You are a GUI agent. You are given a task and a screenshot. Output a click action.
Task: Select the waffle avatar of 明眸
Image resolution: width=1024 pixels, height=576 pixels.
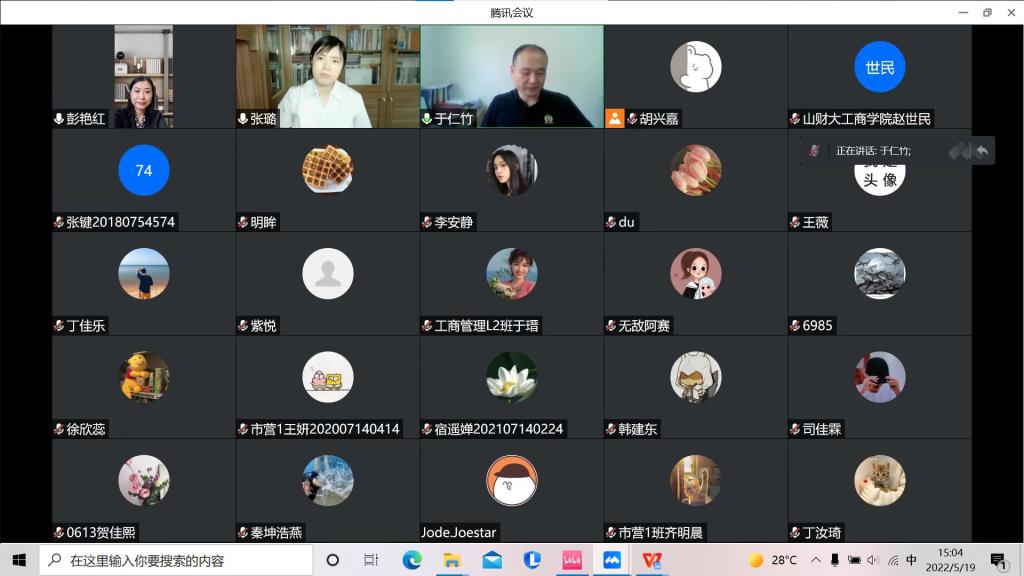328,170
